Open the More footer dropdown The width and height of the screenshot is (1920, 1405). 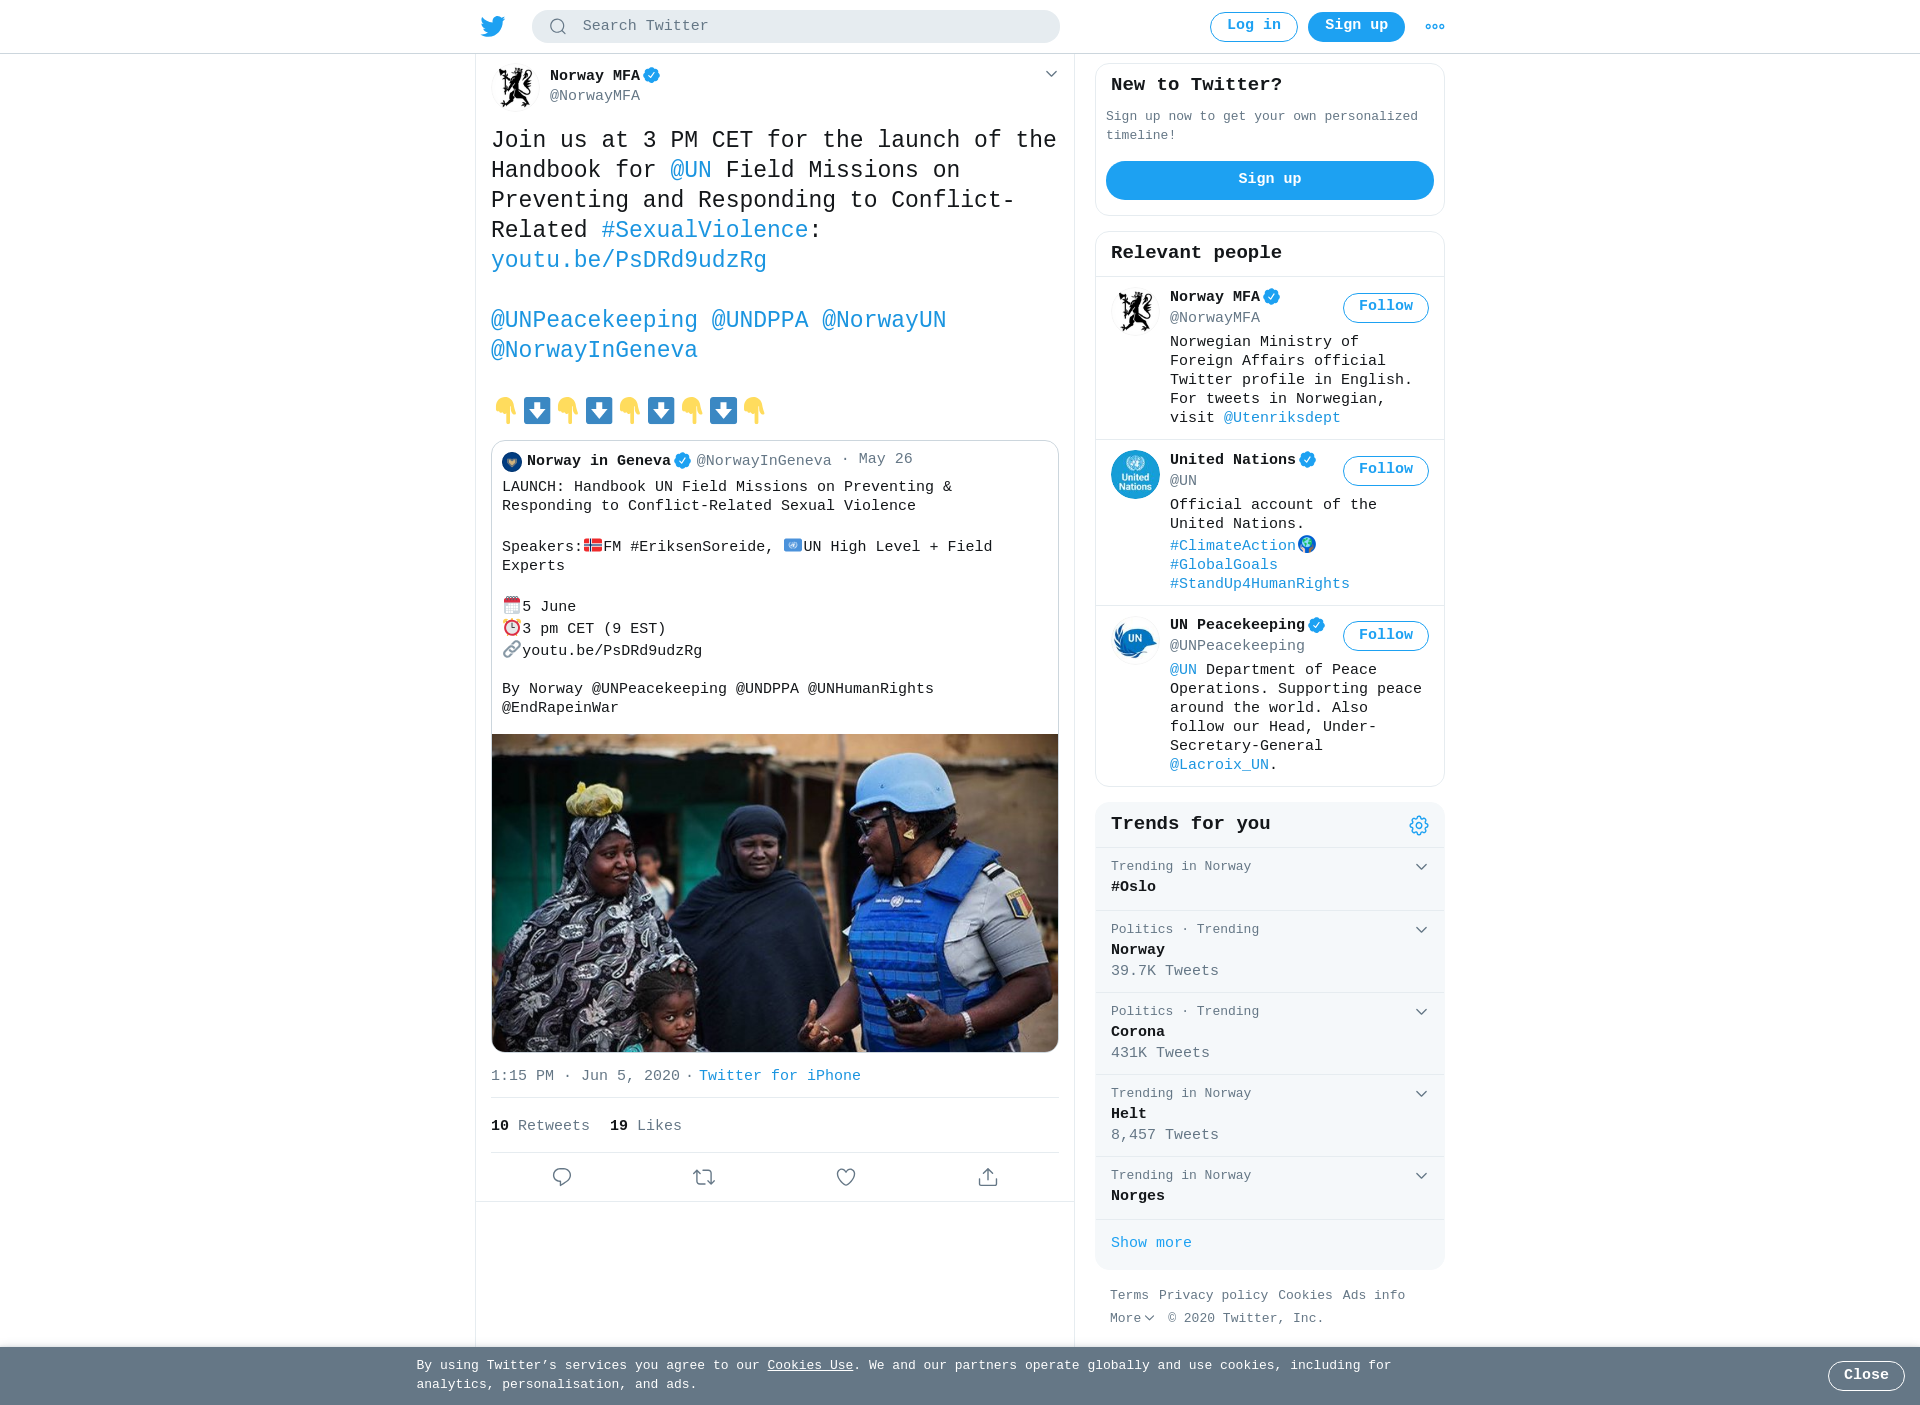[x=1132, y=1318]
